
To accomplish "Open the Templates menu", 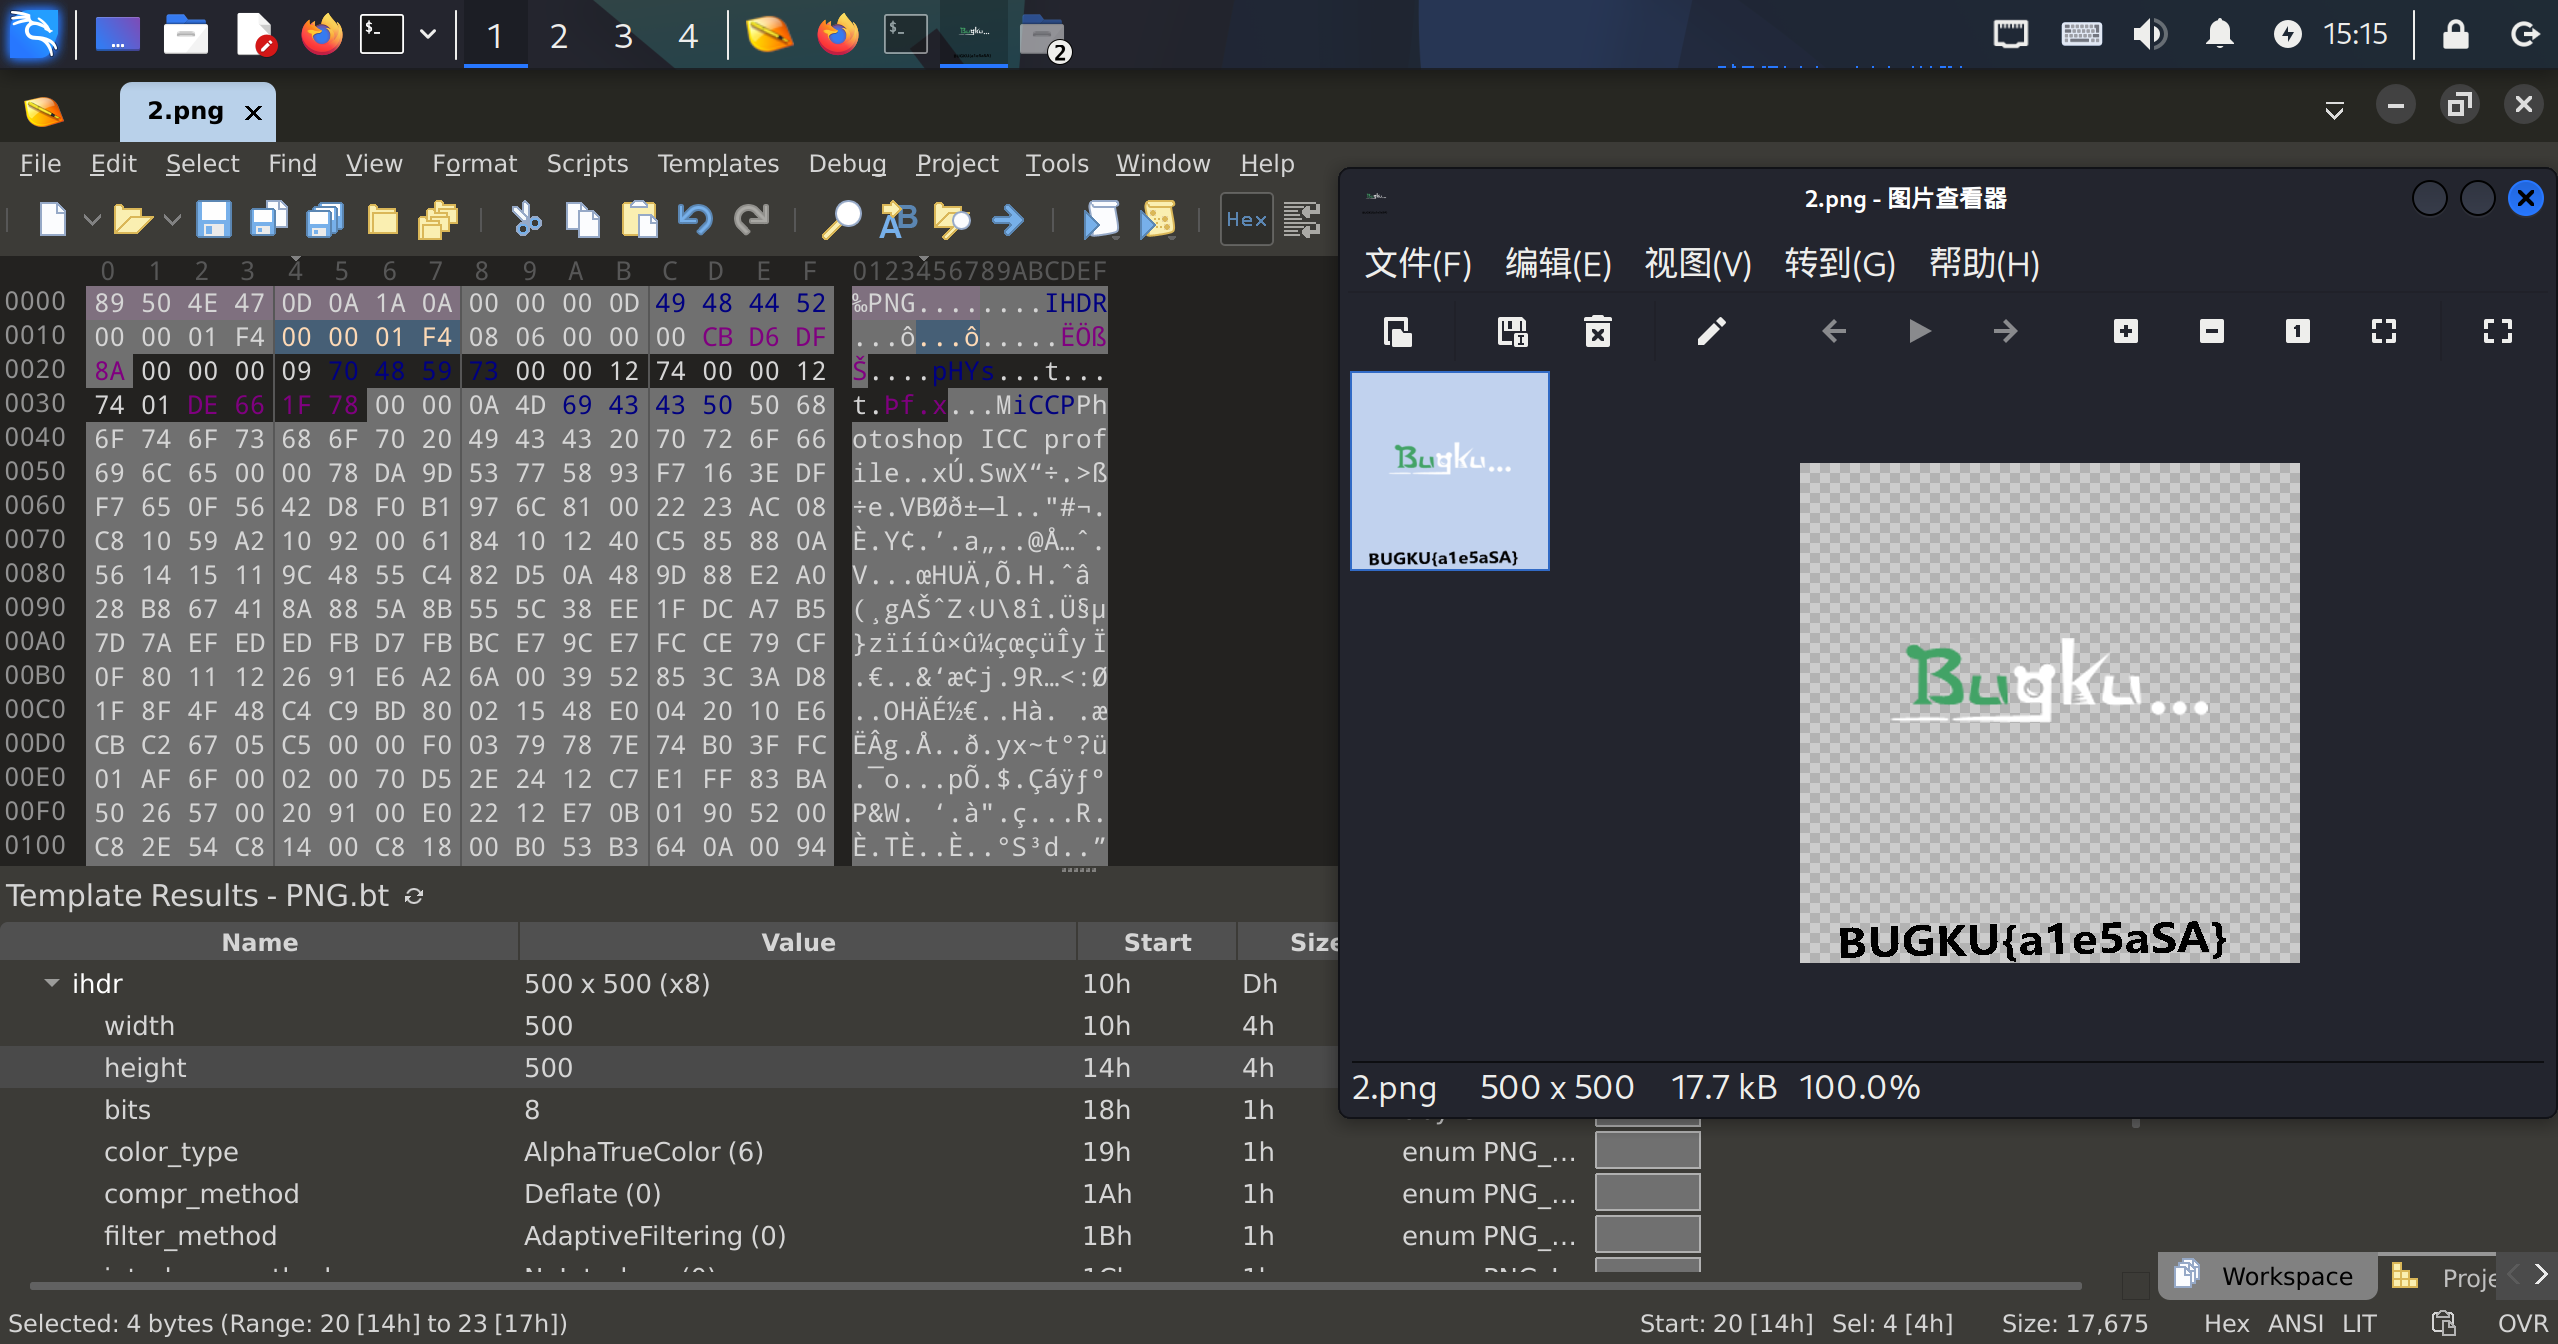I will click(717, 163).
